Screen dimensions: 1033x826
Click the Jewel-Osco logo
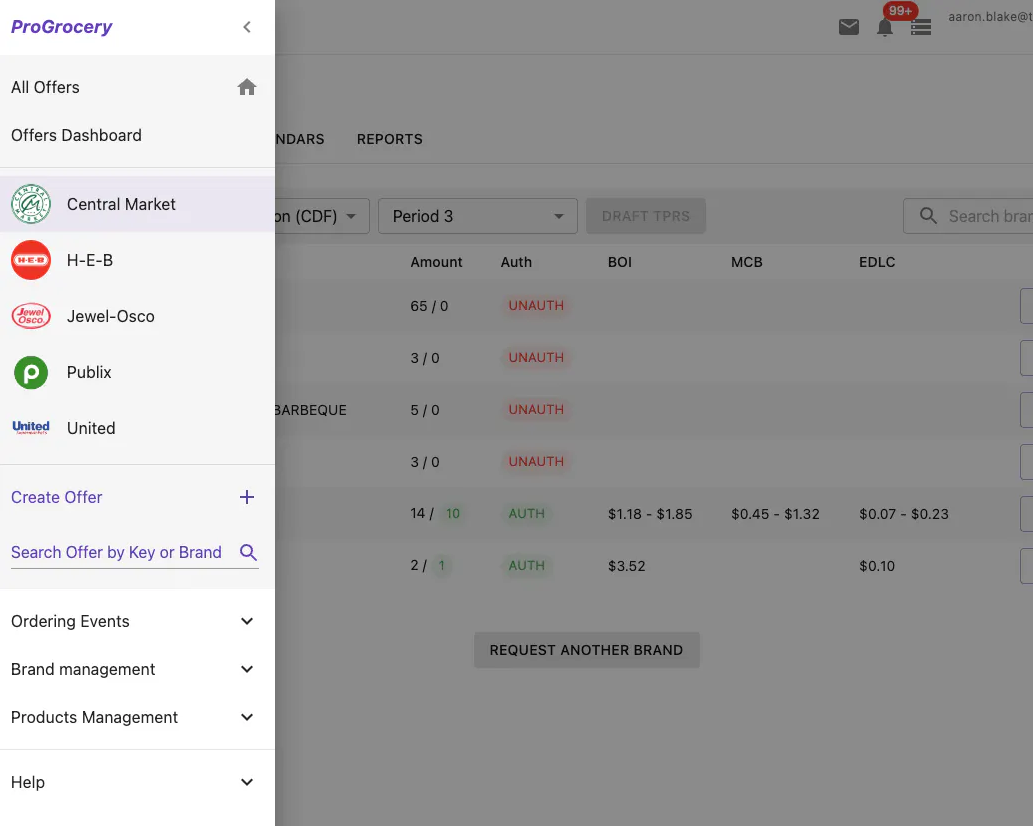click(x=31, y=316)
